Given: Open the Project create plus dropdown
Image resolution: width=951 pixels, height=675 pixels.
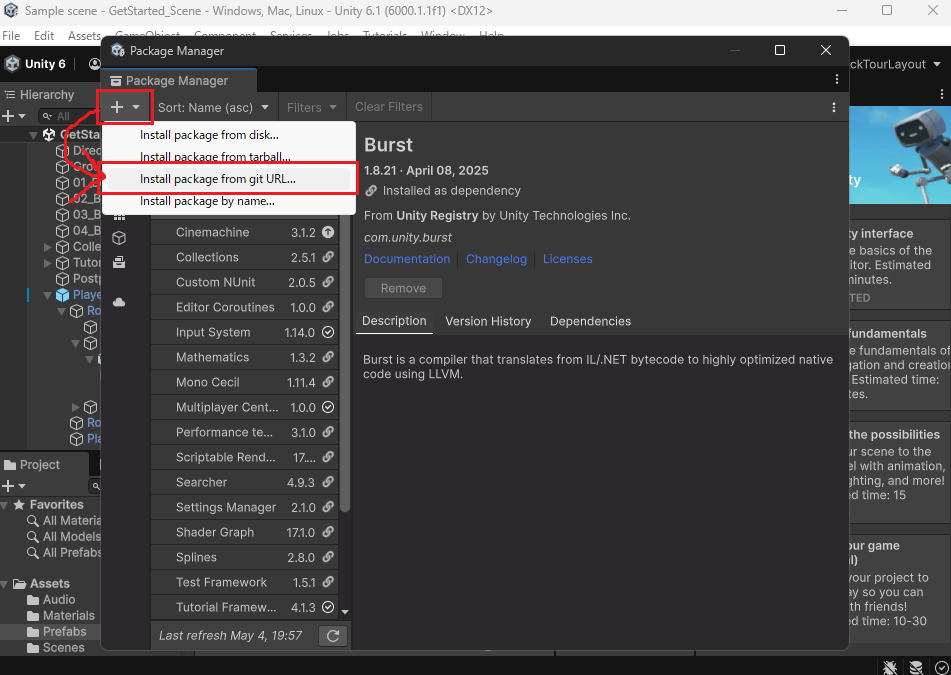Looking at the screenshot, I should [x=13, y=486].
